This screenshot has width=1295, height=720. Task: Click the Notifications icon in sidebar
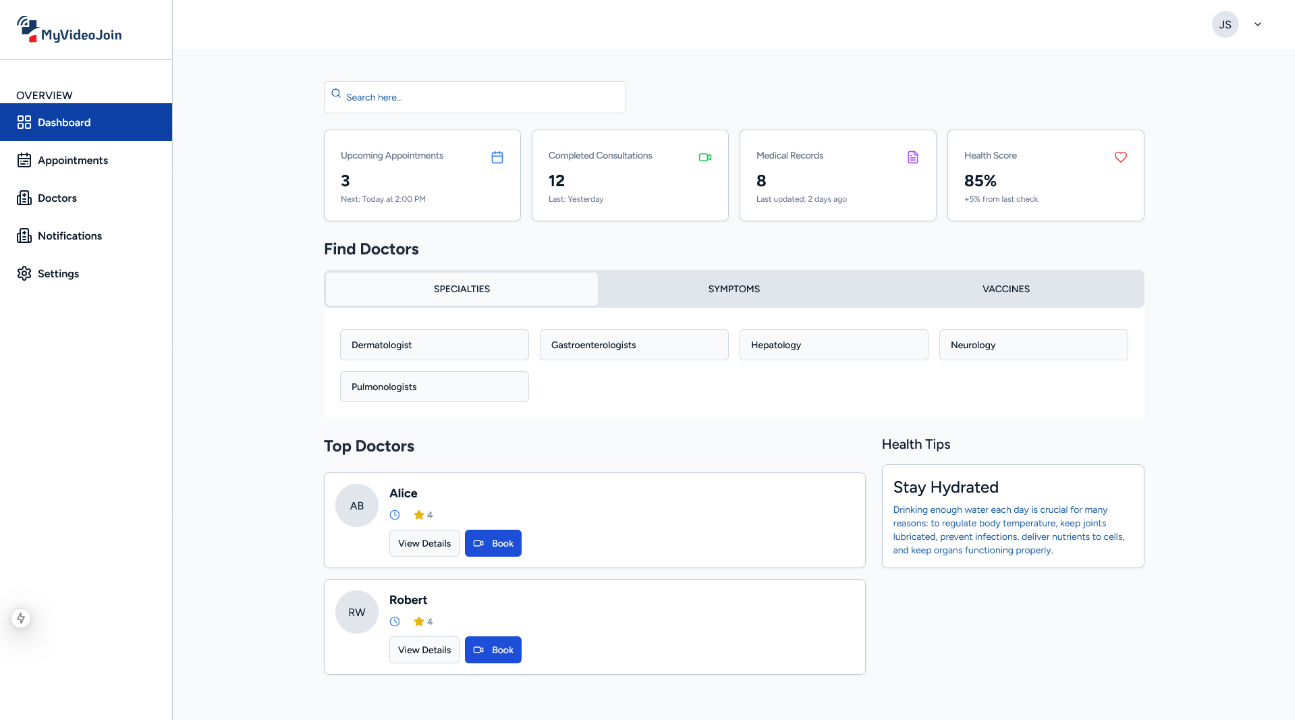(24, 236)
